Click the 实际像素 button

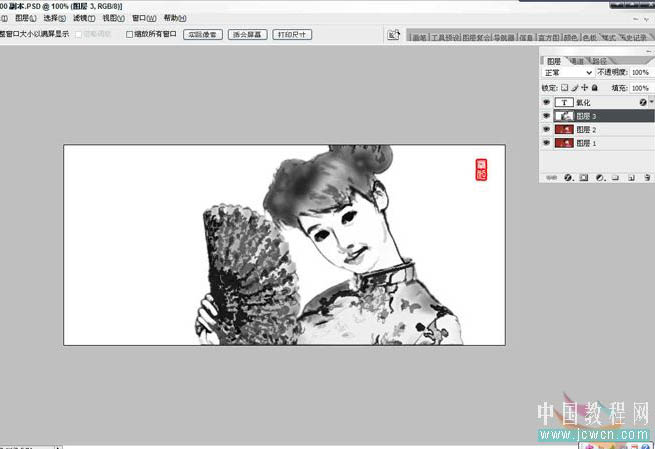201,34
